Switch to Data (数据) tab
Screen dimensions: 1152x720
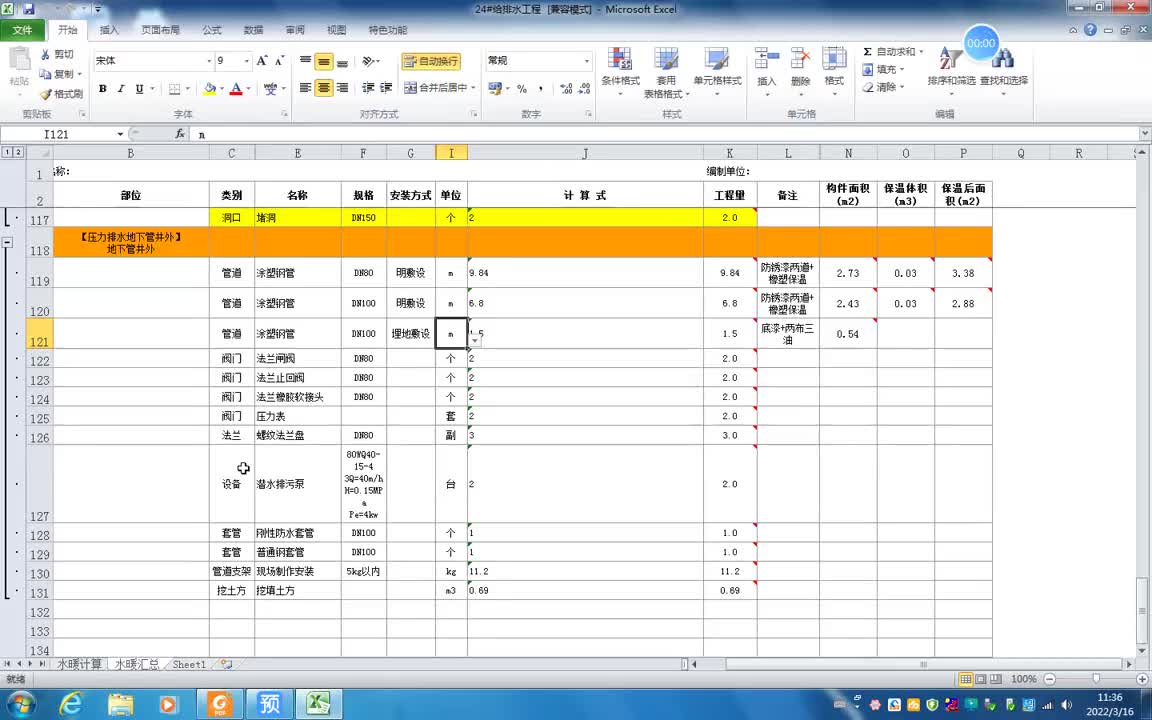(253, 30)
